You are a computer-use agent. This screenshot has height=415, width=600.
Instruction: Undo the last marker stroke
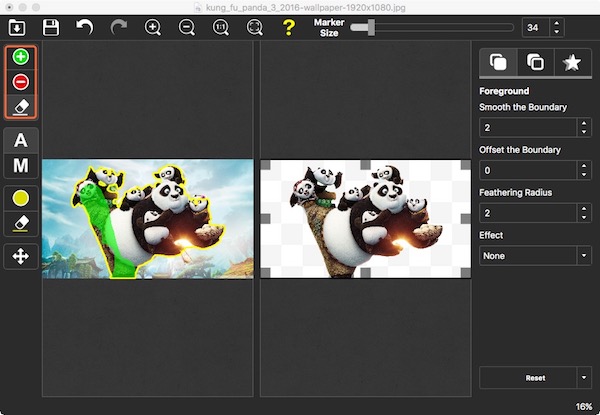tap(85, 28)
